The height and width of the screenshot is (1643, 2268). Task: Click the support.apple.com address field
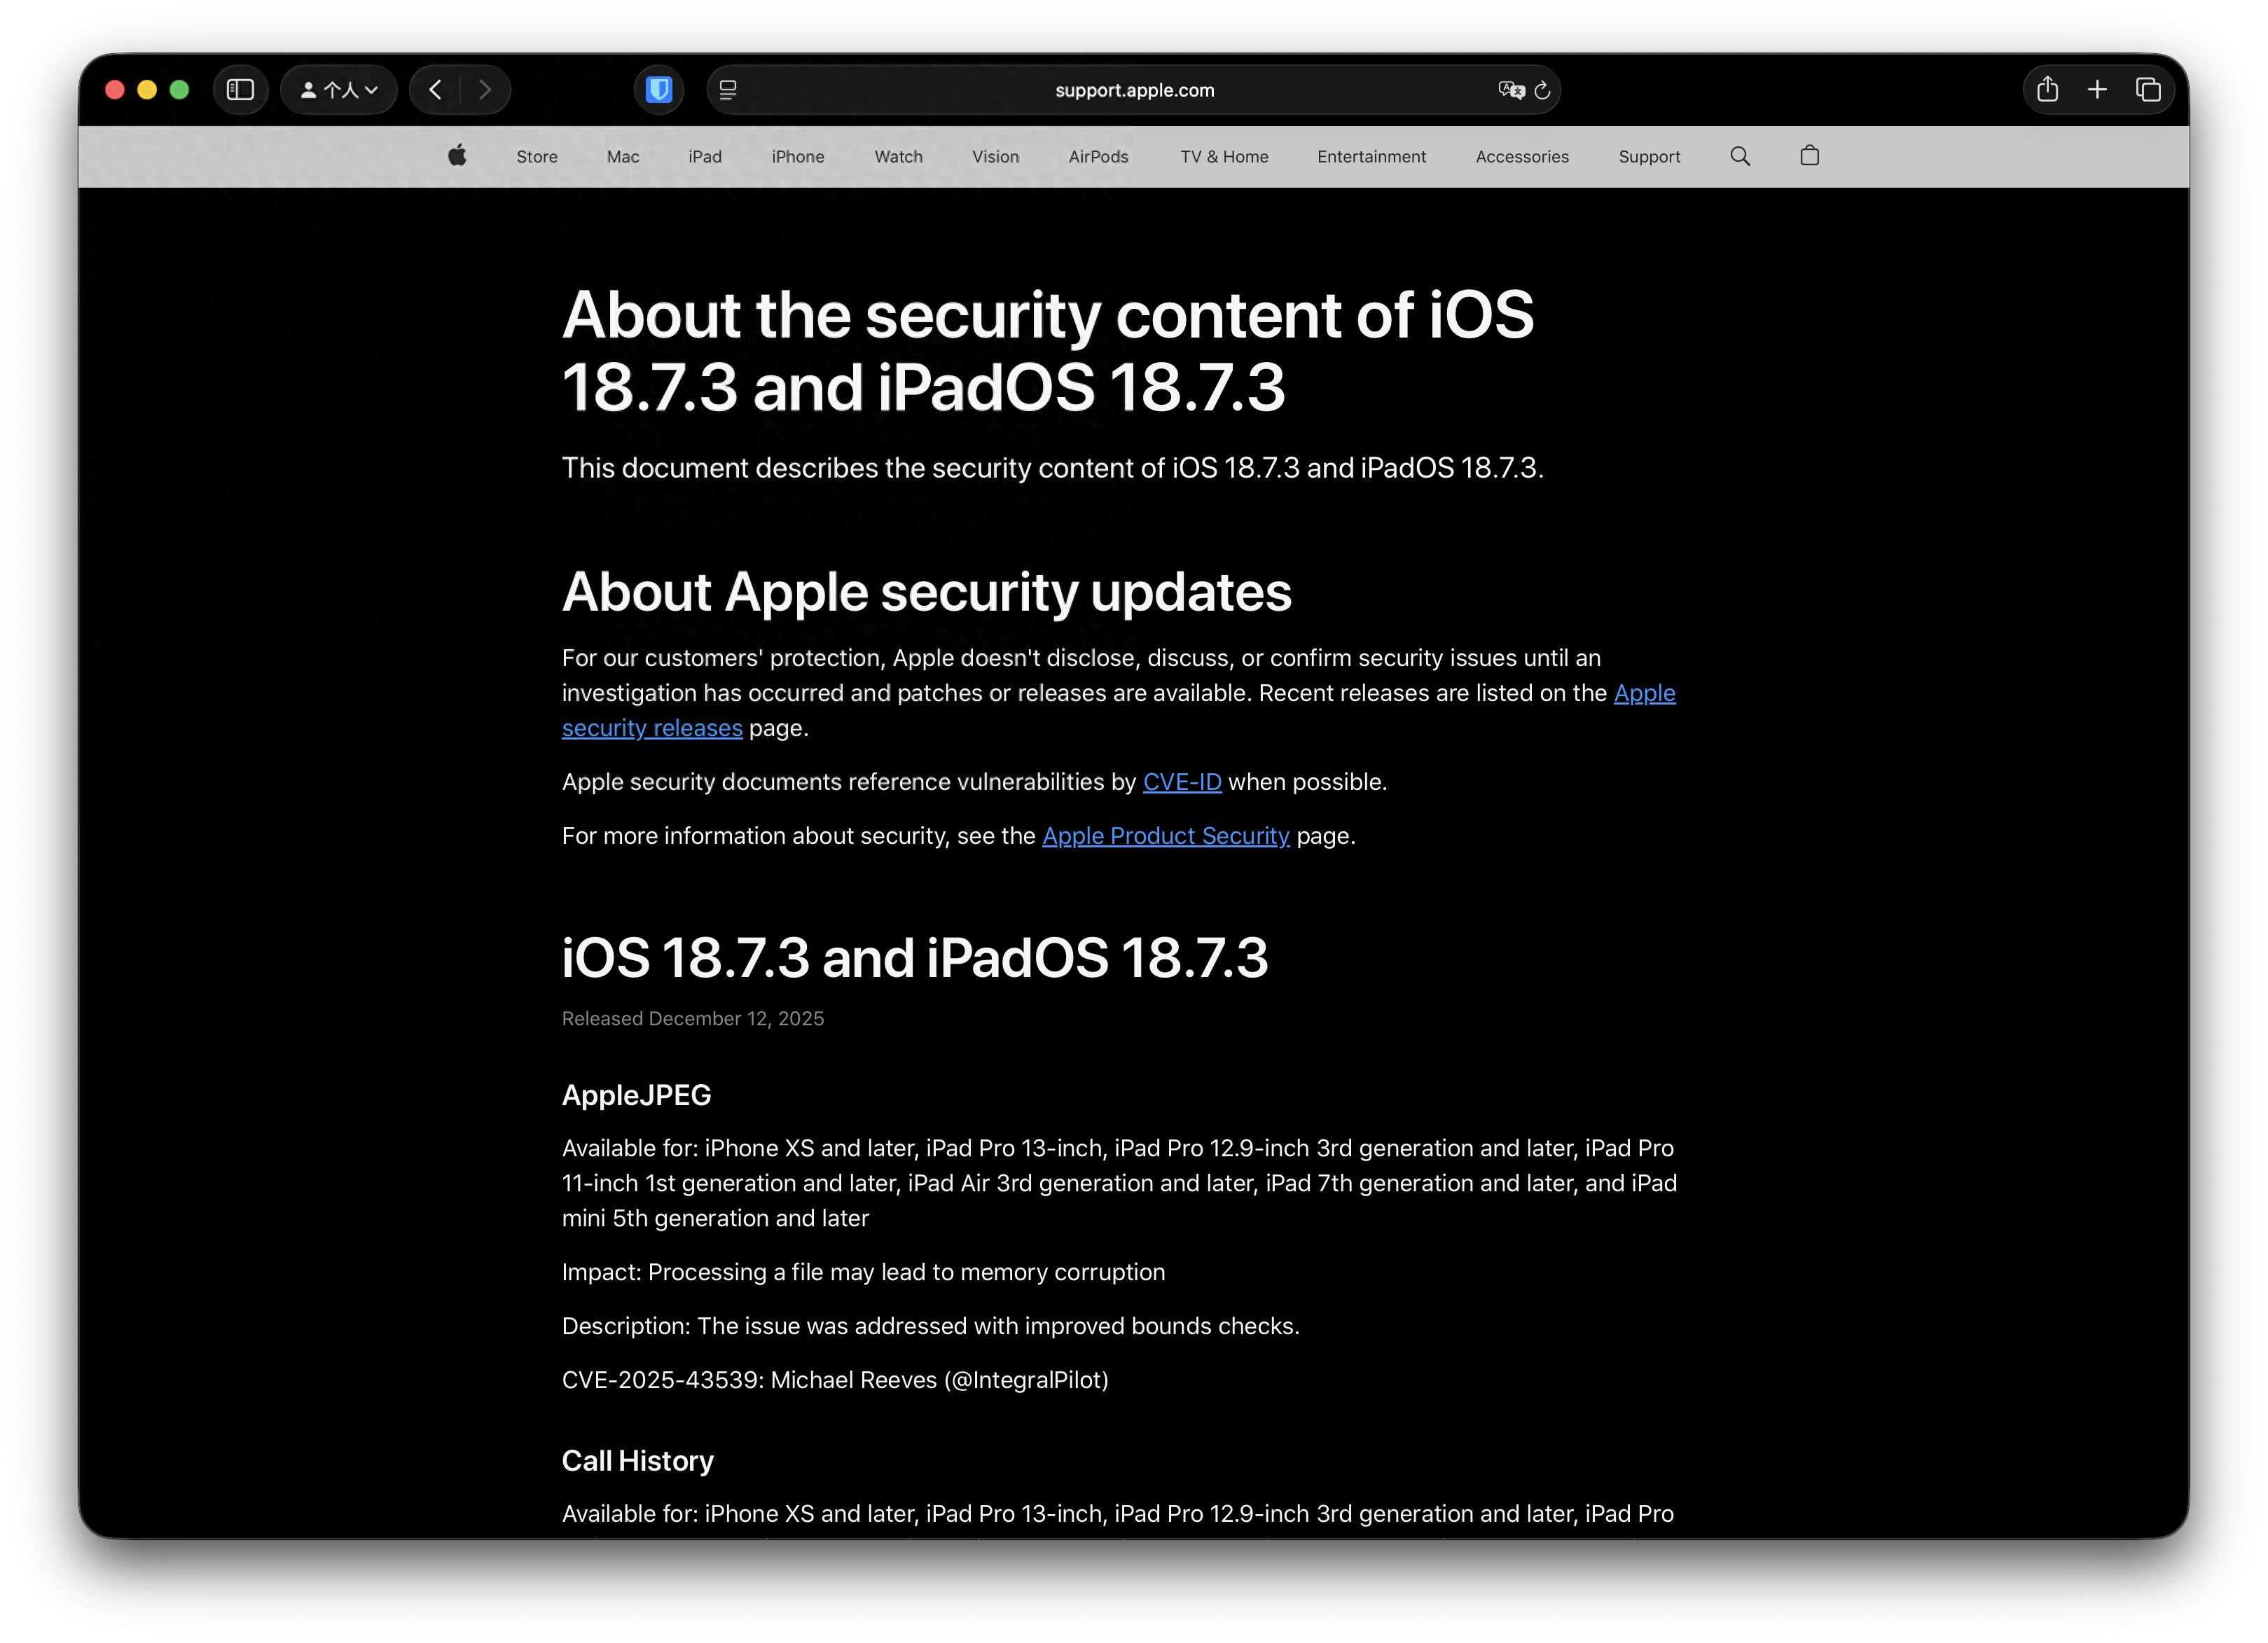click(x=1133, y=90)
